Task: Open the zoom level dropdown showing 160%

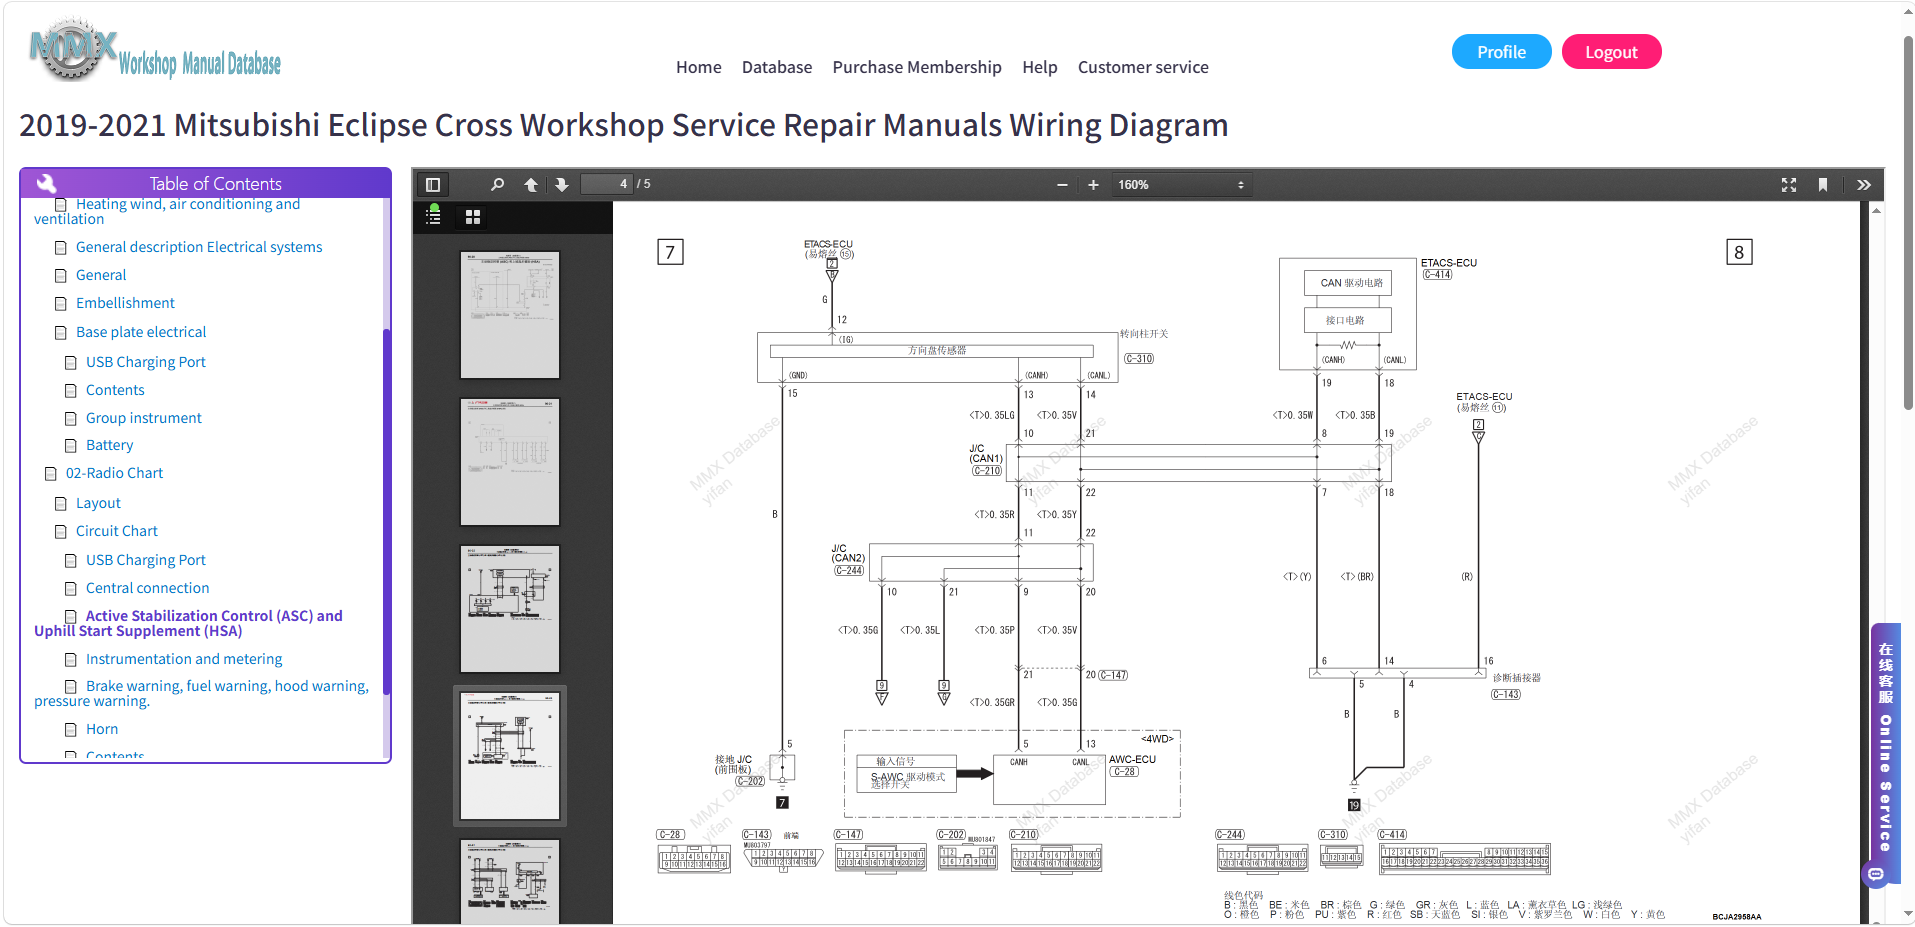Action: 1181,185
